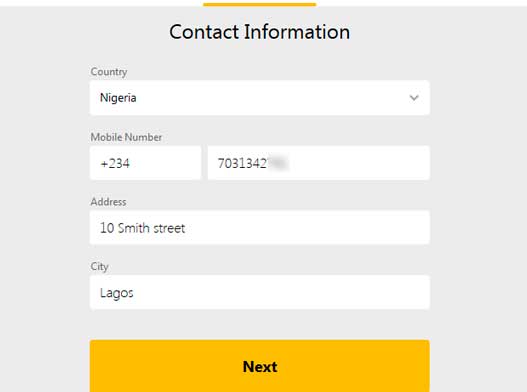Focus the mobile number field starting 7031342
The height and width of the screenshot is (392, 527).
(x=319, y=163)
